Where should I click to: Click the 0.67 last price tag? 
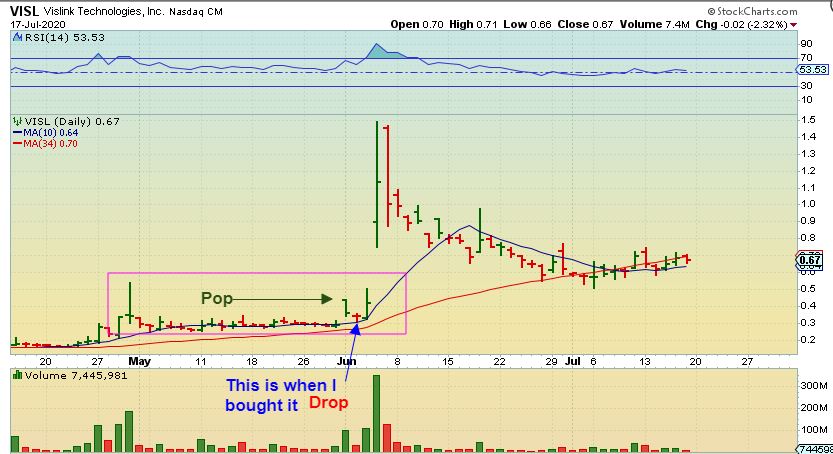pyautogui.click(x=810, y=260)
